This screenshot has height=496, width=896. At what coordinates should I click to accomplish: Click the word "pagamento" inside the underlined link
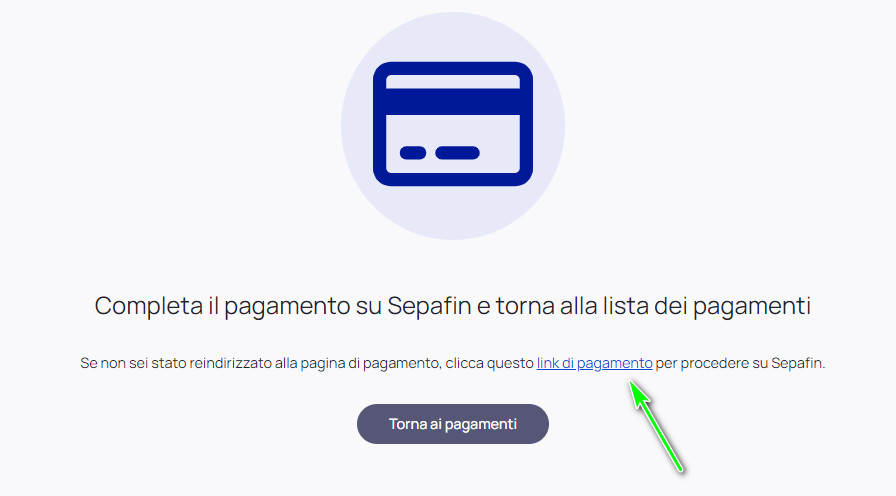614,364
